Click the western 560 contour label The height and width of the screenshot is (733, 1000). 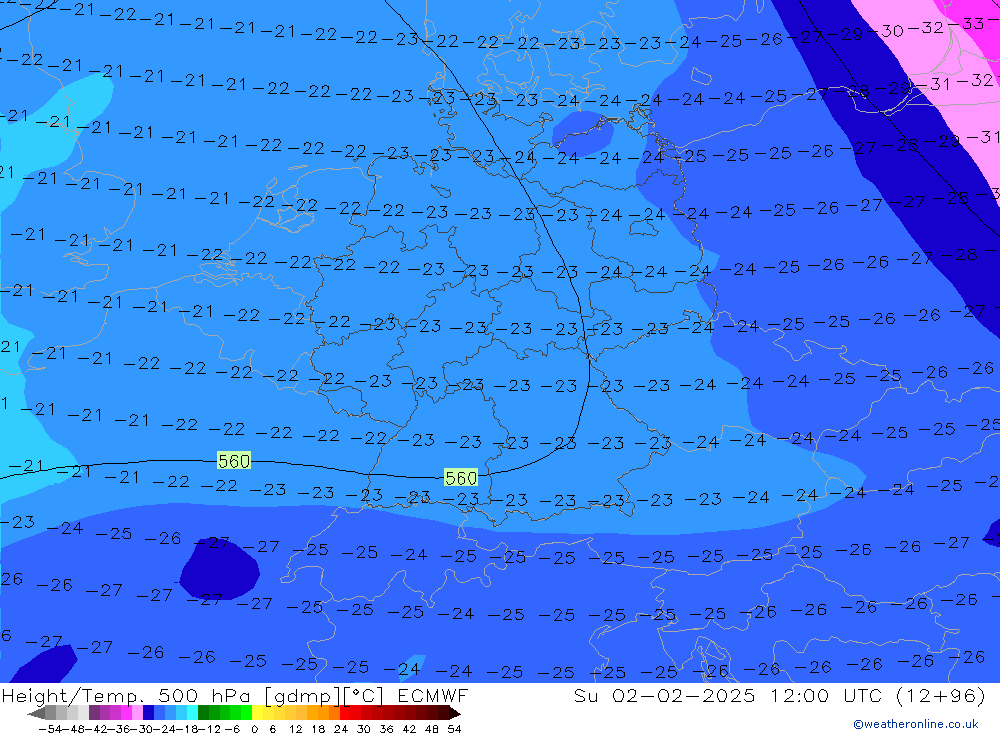click(x=233, y=461)
